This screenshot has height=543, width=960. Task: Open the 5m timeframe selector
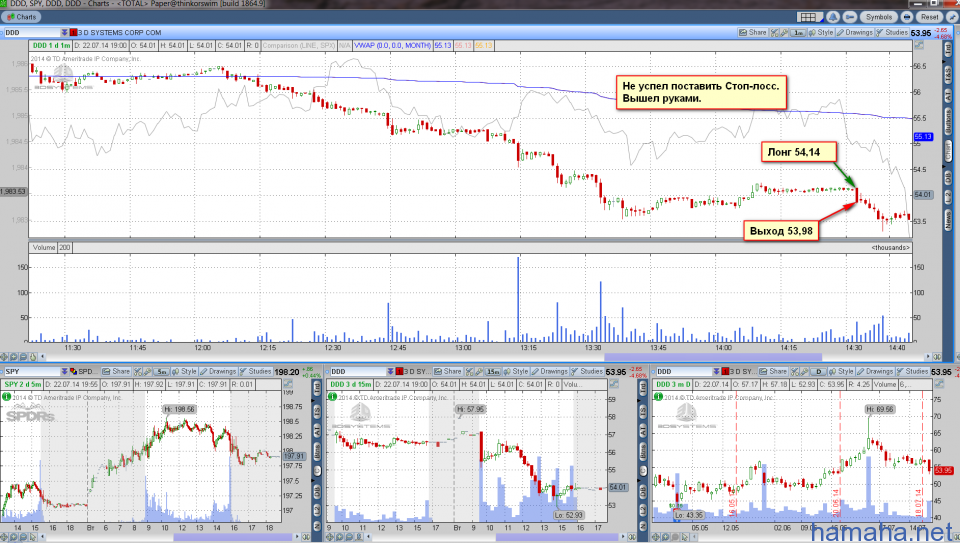click(x=161, y=371)
